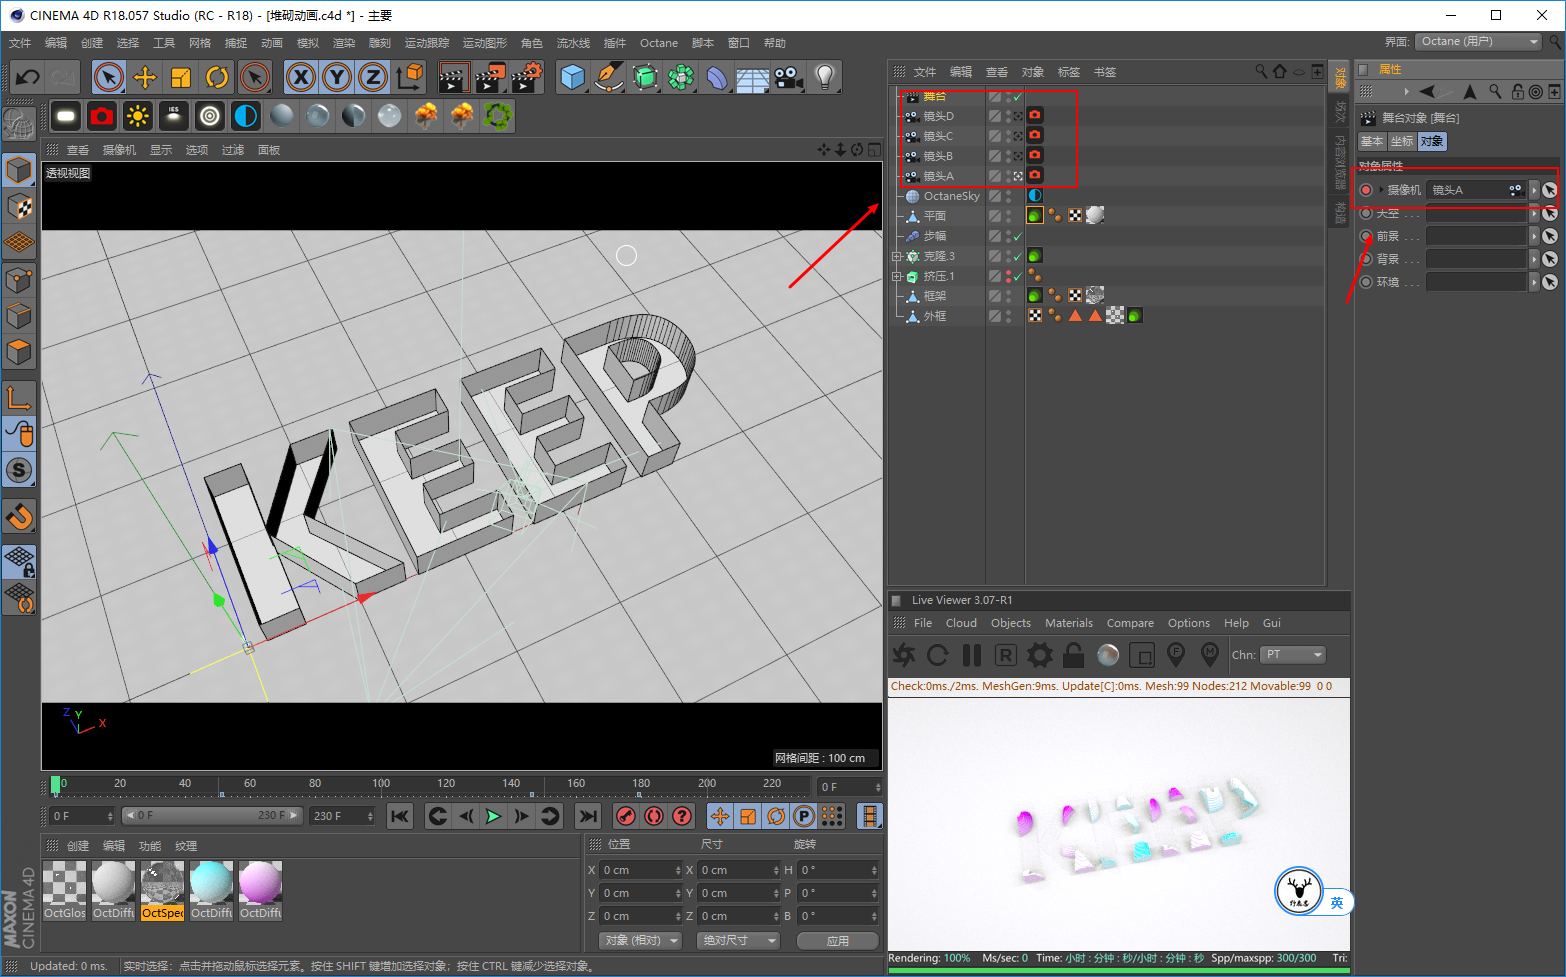Screen dimensions: 1566x977
Task: Pause rendering in Live Viewer
Action: pyautogui.click(x=972, y=655)
